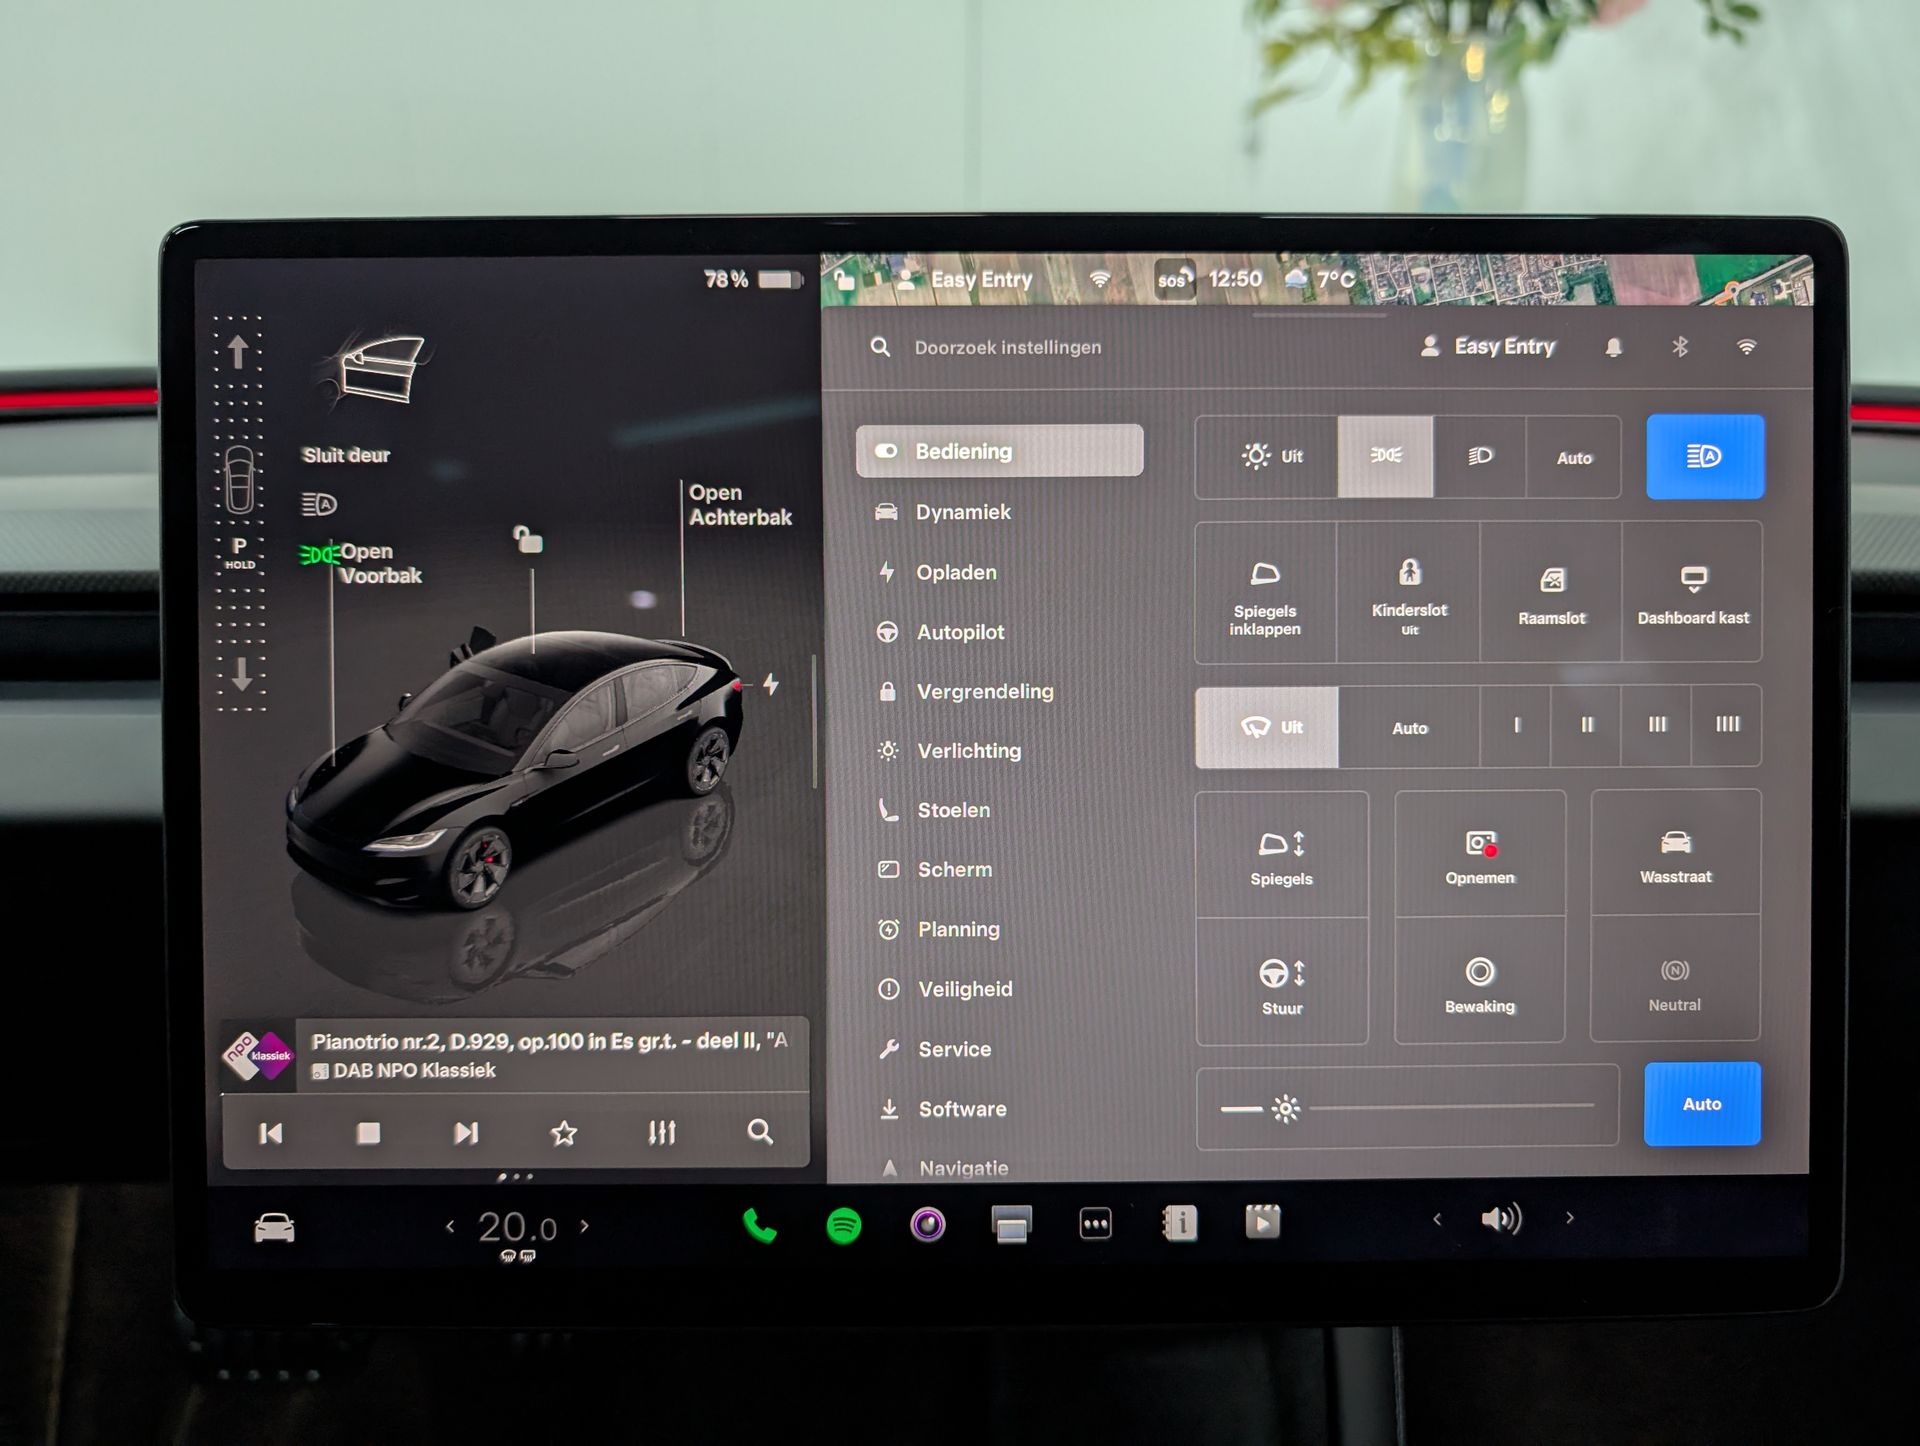Open Easy Entry profile selector
The width and height of the screenshot is (1920, 1446).
pyautogui.click(x=1488, y=347)
